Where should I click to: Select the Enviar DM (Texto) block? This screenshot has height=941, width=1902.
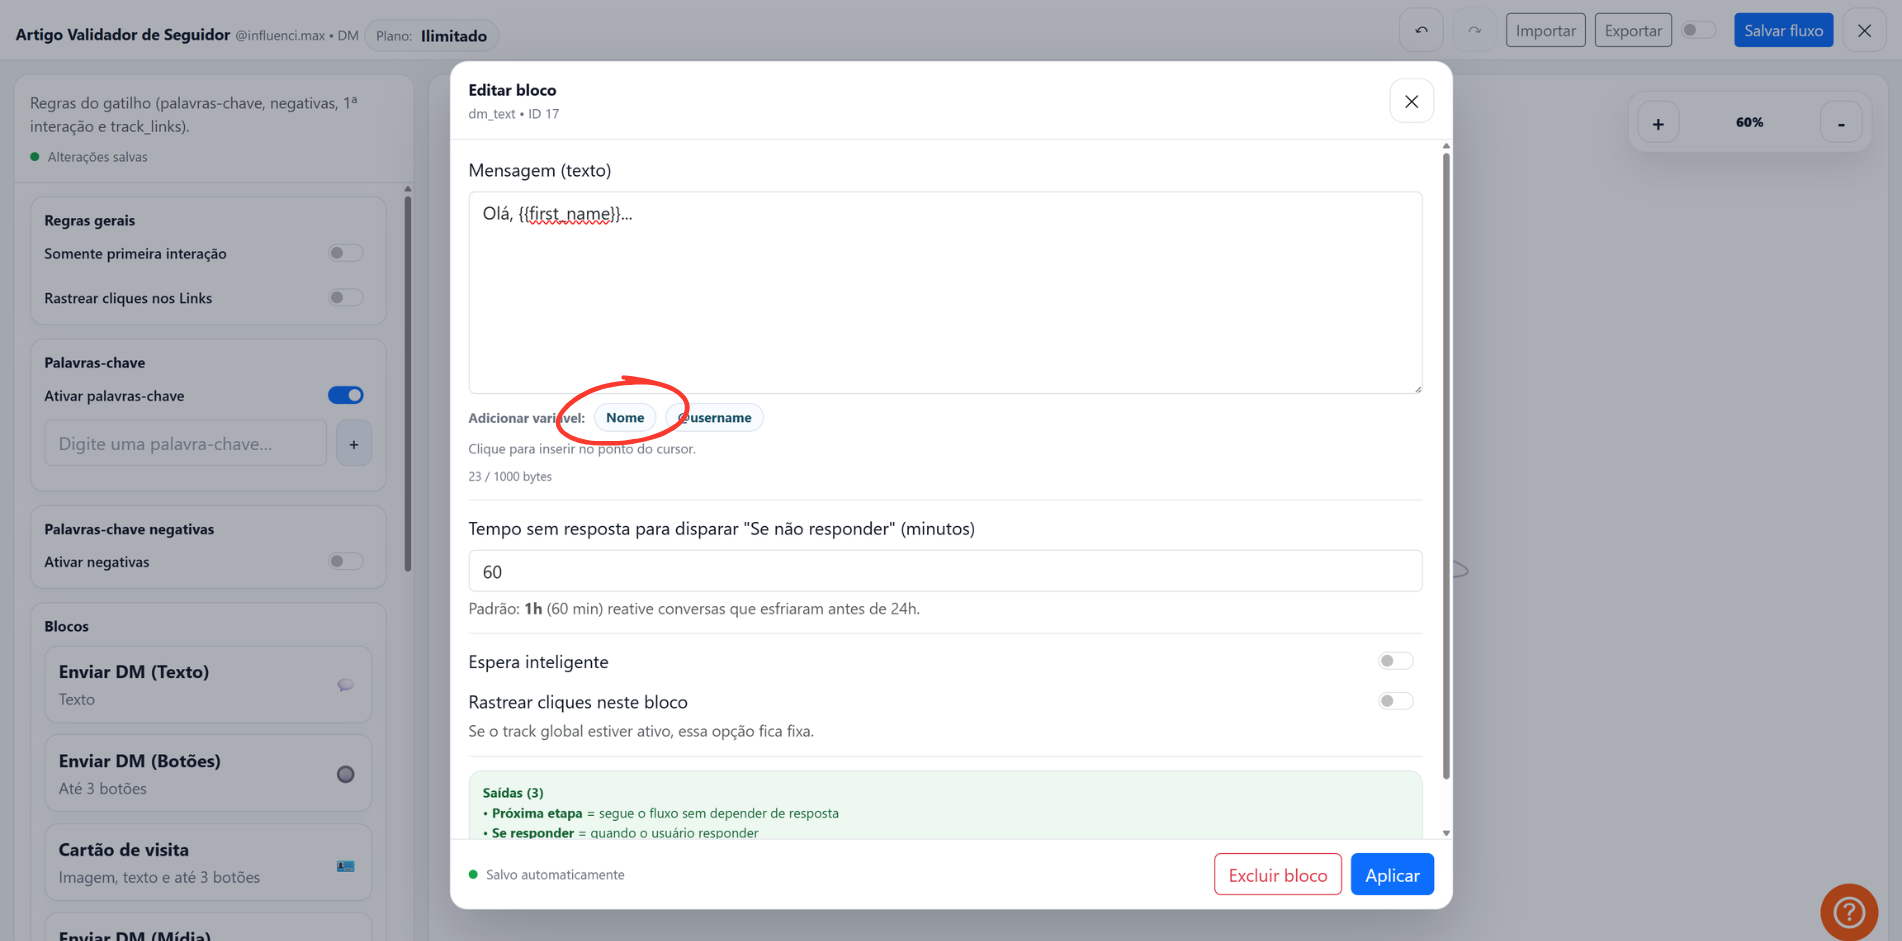[208, 685]
